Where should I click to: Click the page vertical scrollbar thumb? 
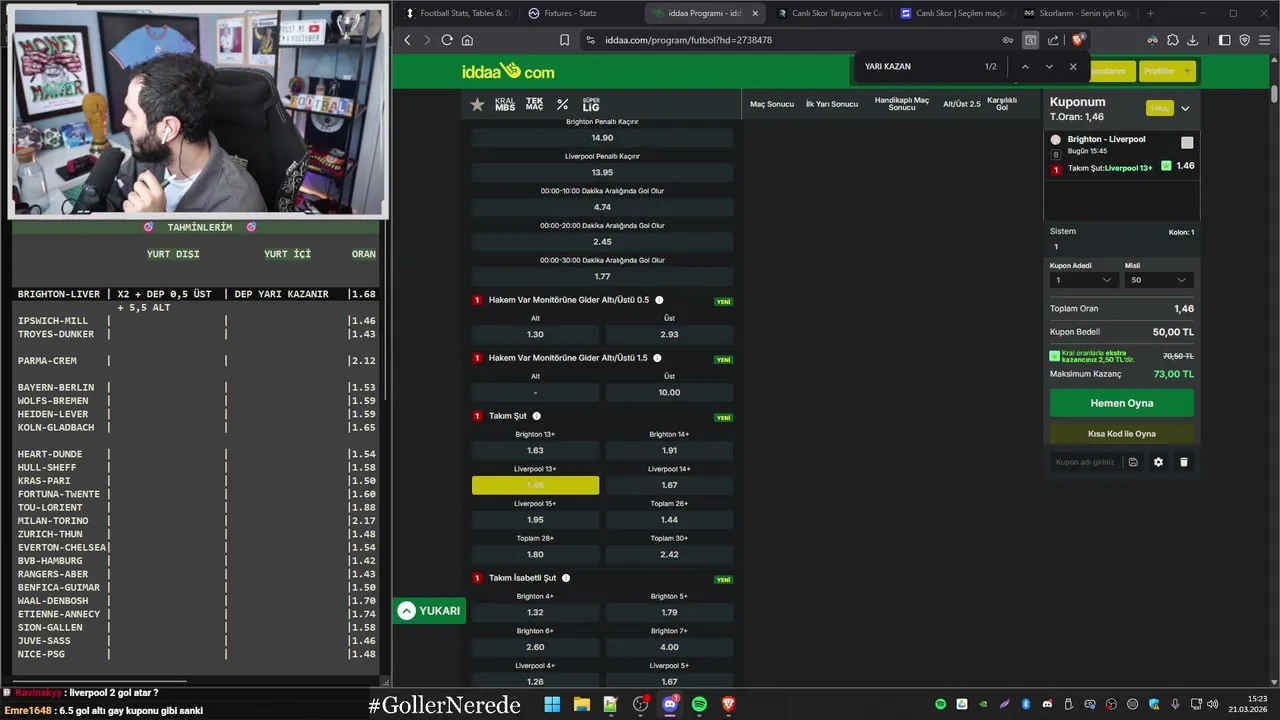point(1274,94)
